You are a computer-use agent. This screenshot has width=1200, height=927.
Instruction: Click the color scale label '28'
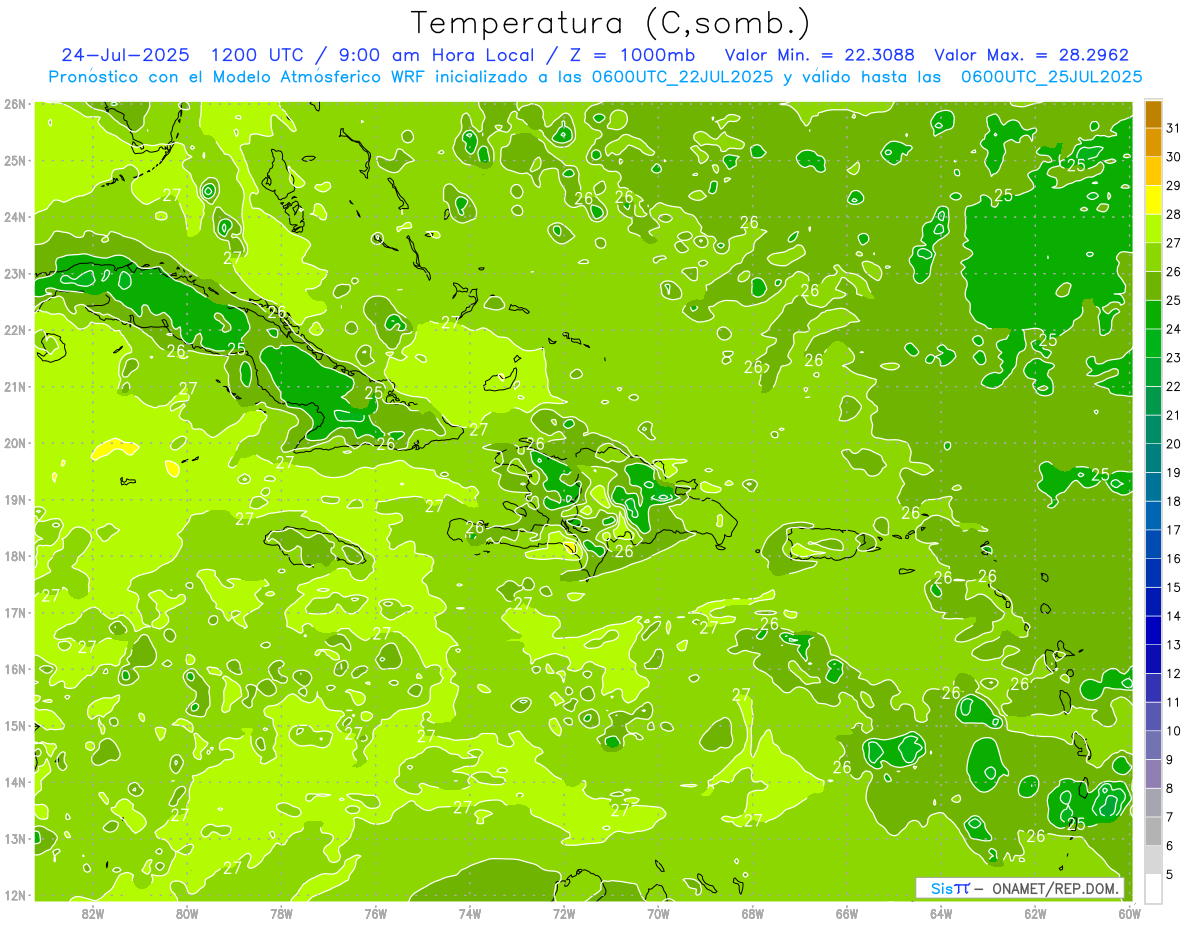[1173, 214]
